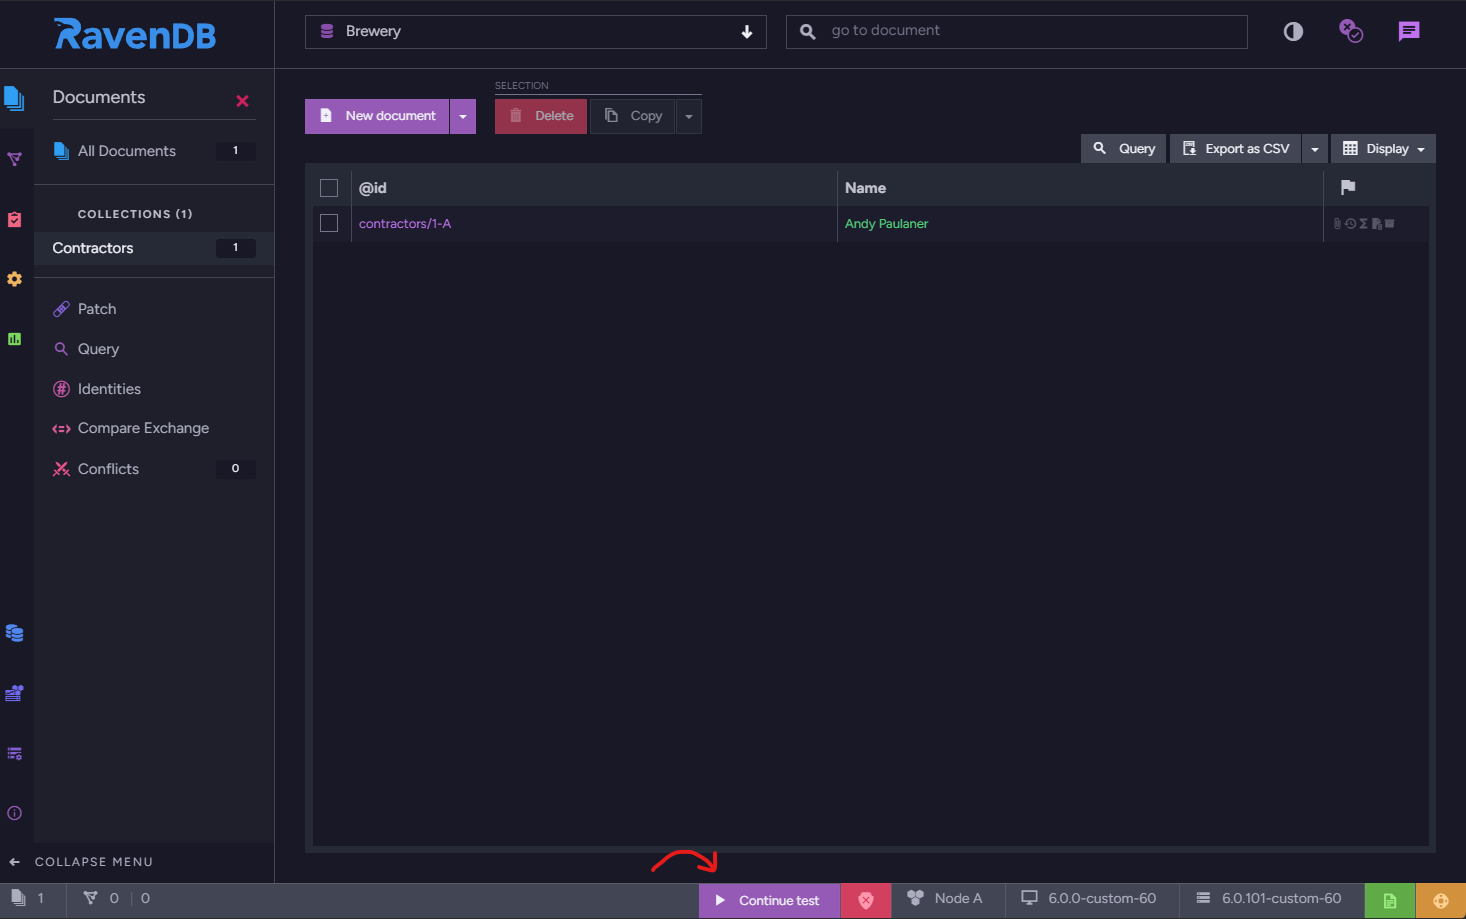Click the Copy button
The width and height of the screenshot is (1466, 919).
[x=633, y=116]
